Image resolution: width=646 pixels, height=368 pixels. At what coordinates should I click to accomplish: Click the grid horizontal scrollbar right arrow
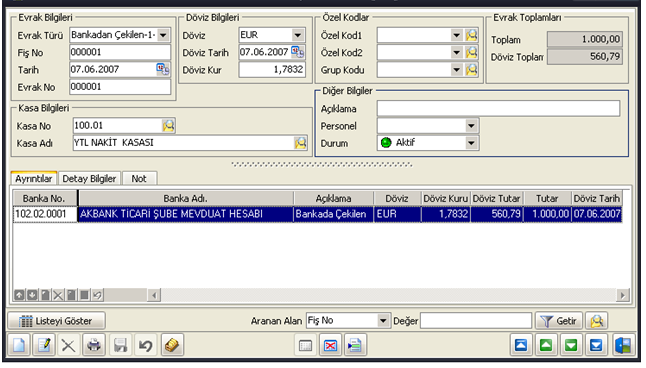pos(623,295)
